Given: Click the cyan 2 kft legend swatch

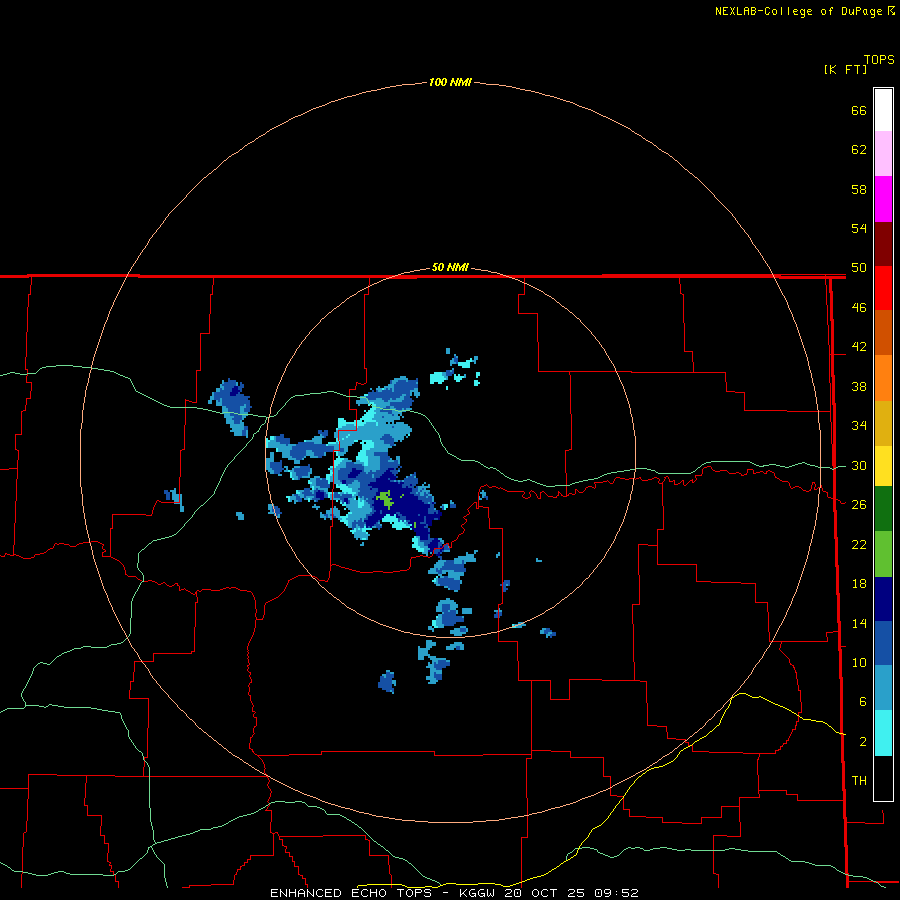Looking at the screenshot, I should click(x=883, y=733).
